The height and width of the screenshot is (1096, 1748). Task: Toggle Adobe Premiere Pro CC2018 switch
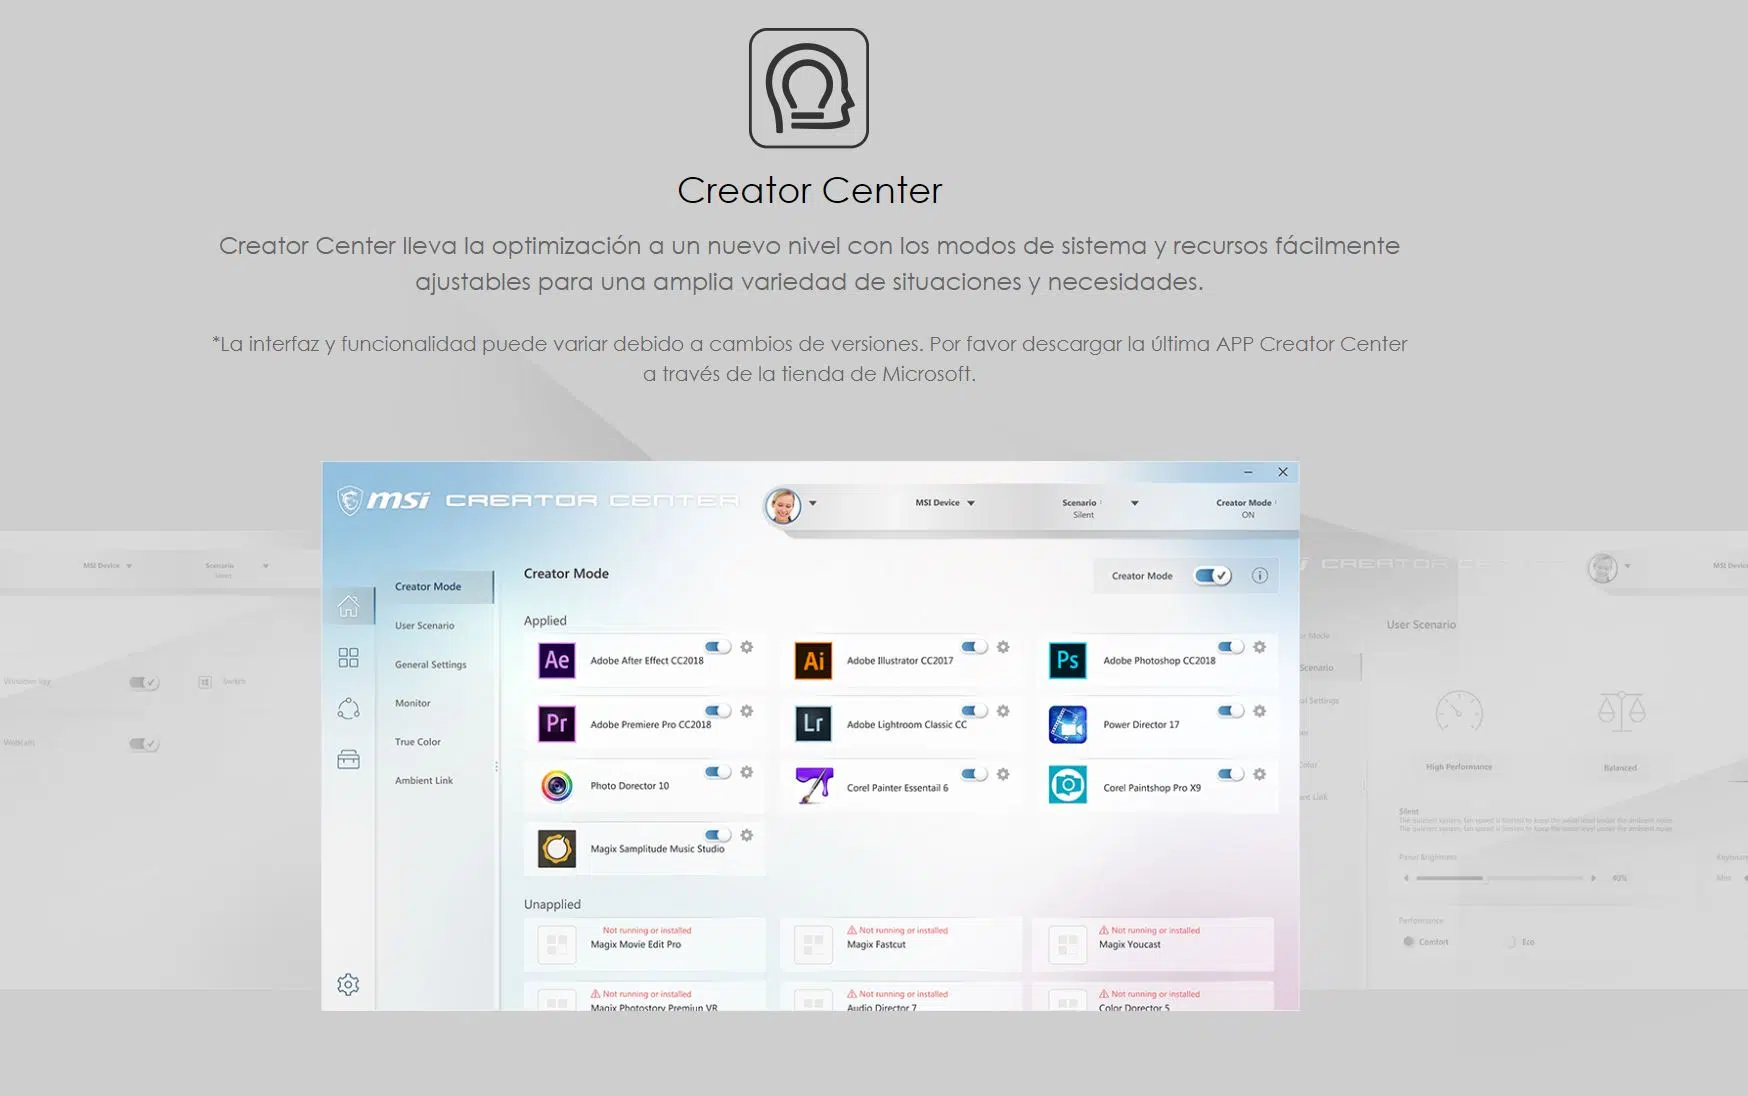(718, 711)
